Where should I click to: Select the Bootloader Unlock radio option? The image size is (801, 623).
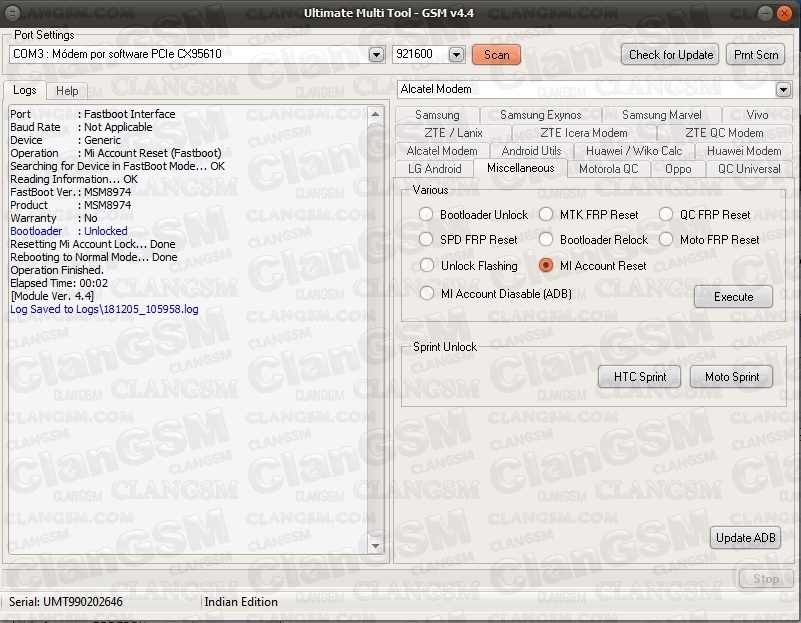coord(426,214)
